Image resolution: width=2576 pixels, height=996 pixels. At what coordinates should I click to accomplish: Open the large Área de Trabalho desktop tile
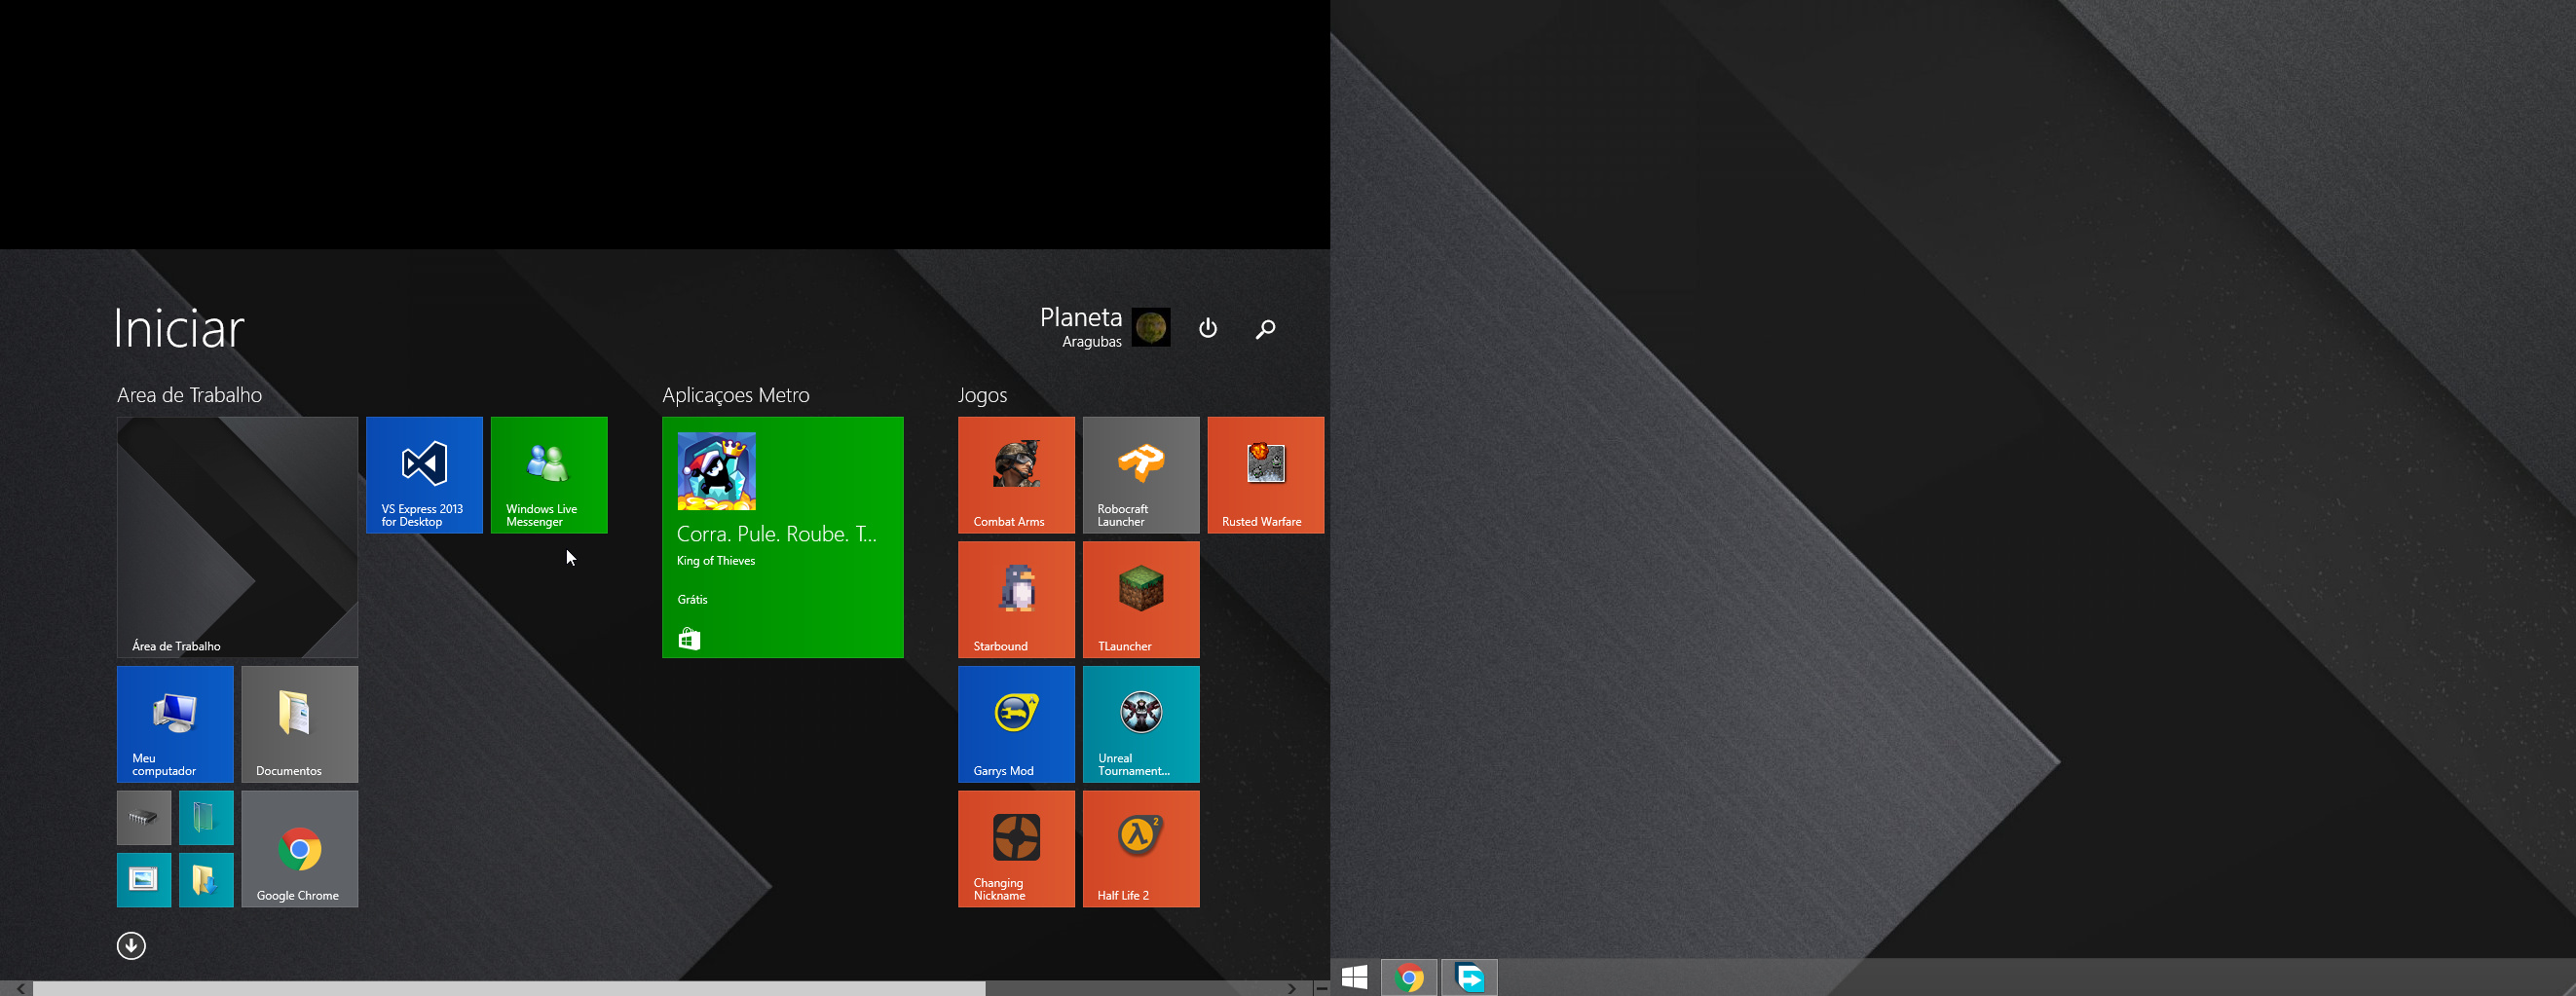[237, 537]
